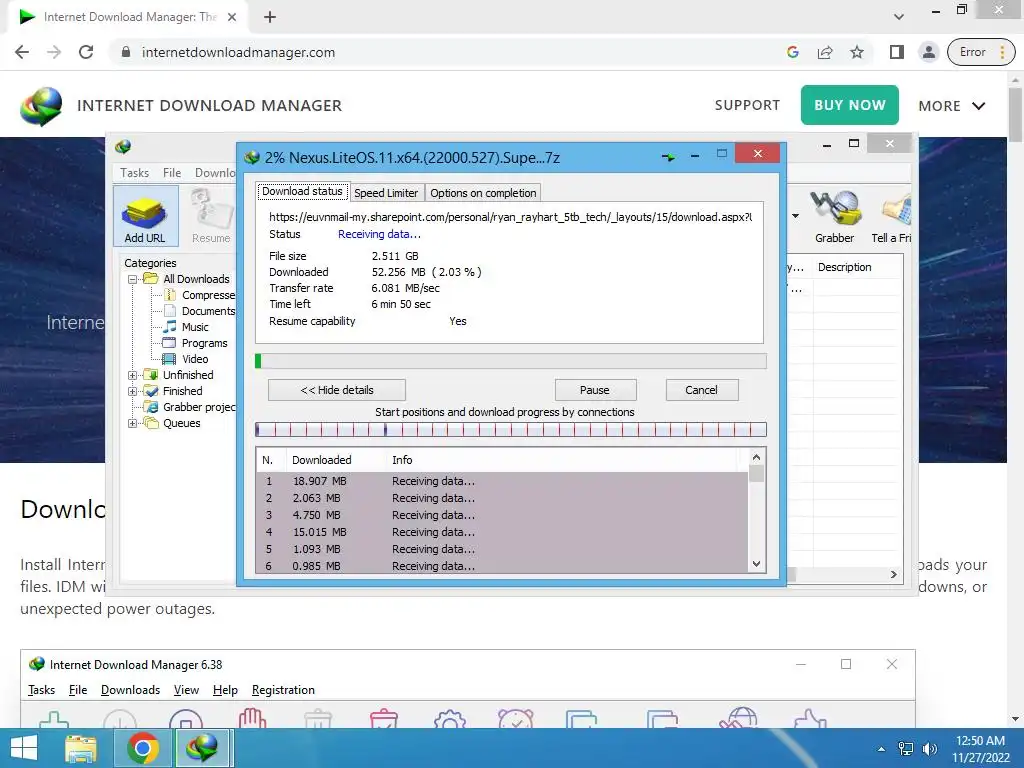Viewport: 1024px width, 768px height.
Task: Show hidden system tray icons
Action: 882,749
